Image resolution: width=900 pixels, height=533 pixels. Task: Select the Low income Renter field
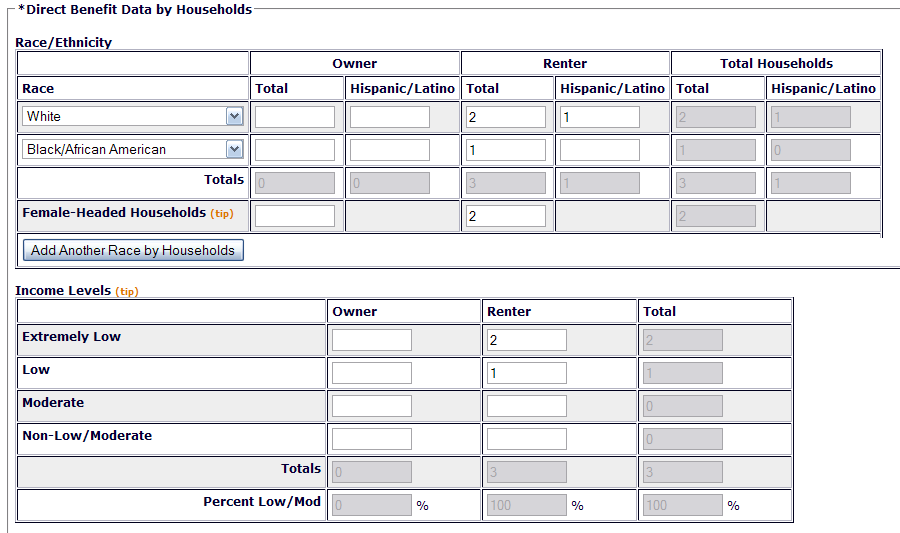(527, 373)
